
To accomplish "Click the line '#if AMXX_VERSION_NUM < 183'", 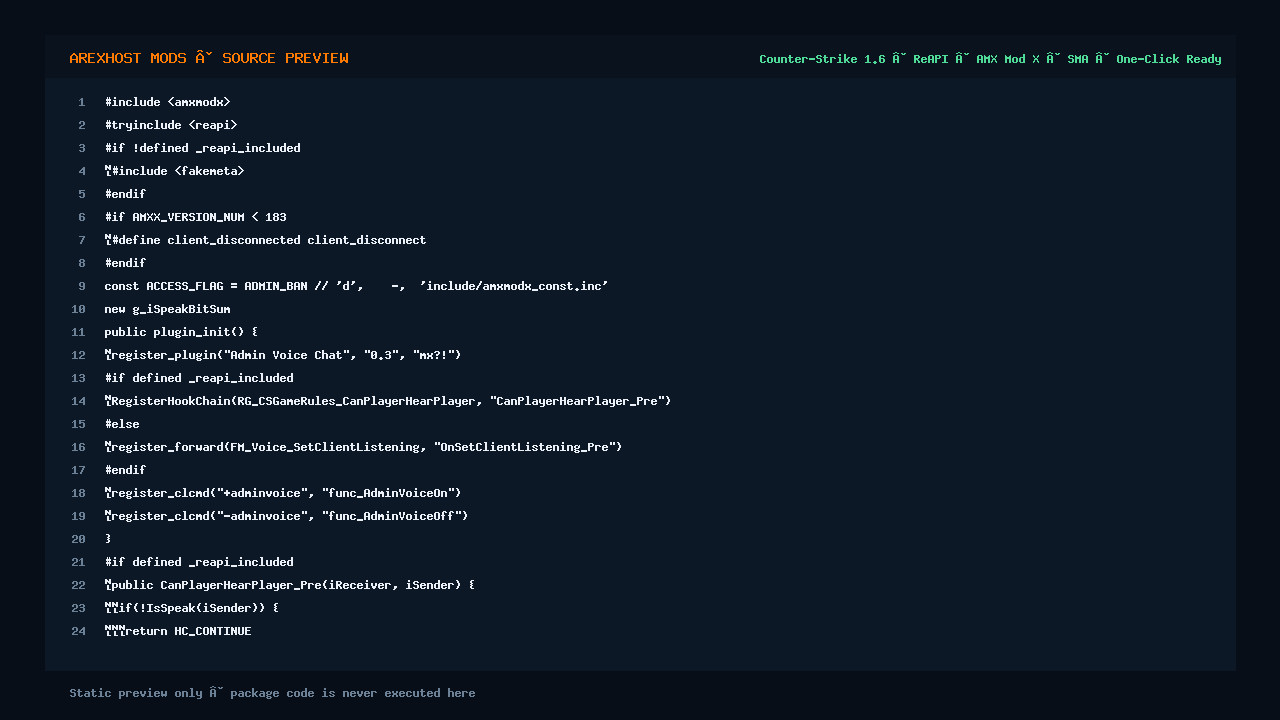I will click(195, 217).
